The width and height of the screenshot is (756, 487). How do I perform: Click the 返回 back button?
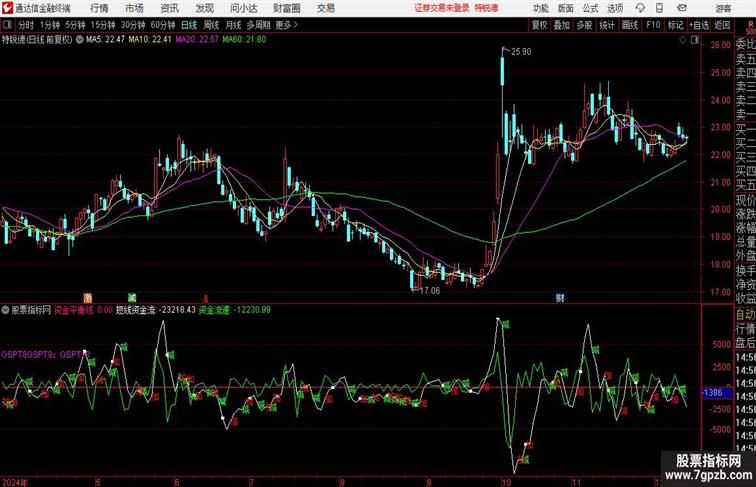[722, 25]
